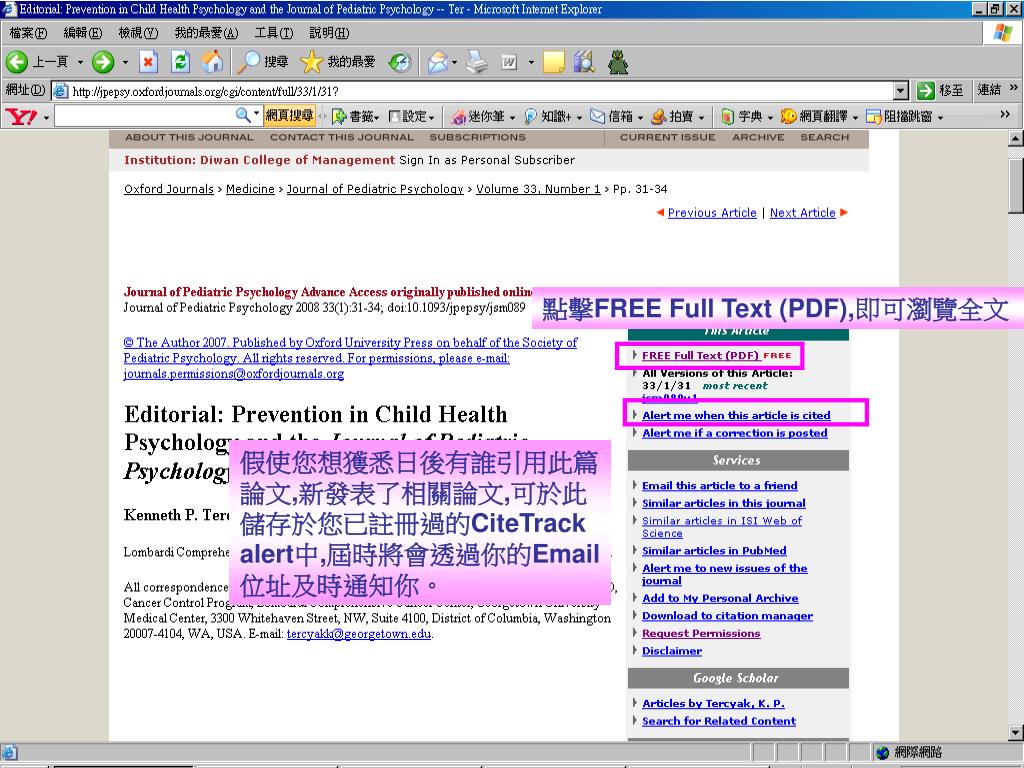Click Alert me when this article is cited
Screen dimensions: 1024x768
[x=736, y=415]
